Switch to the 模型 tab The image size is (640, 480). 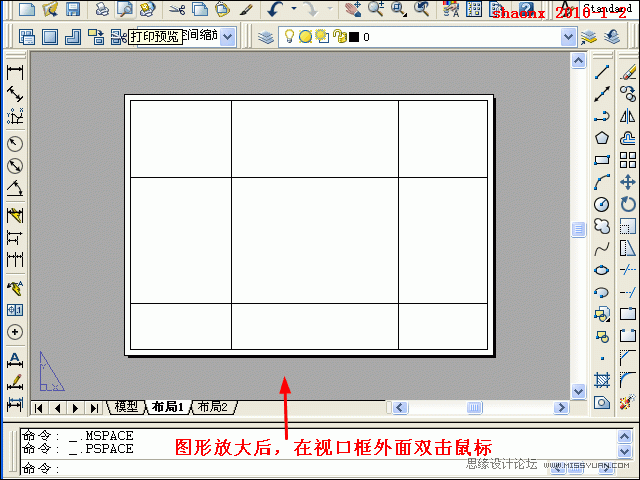click(x=126, y=407)
